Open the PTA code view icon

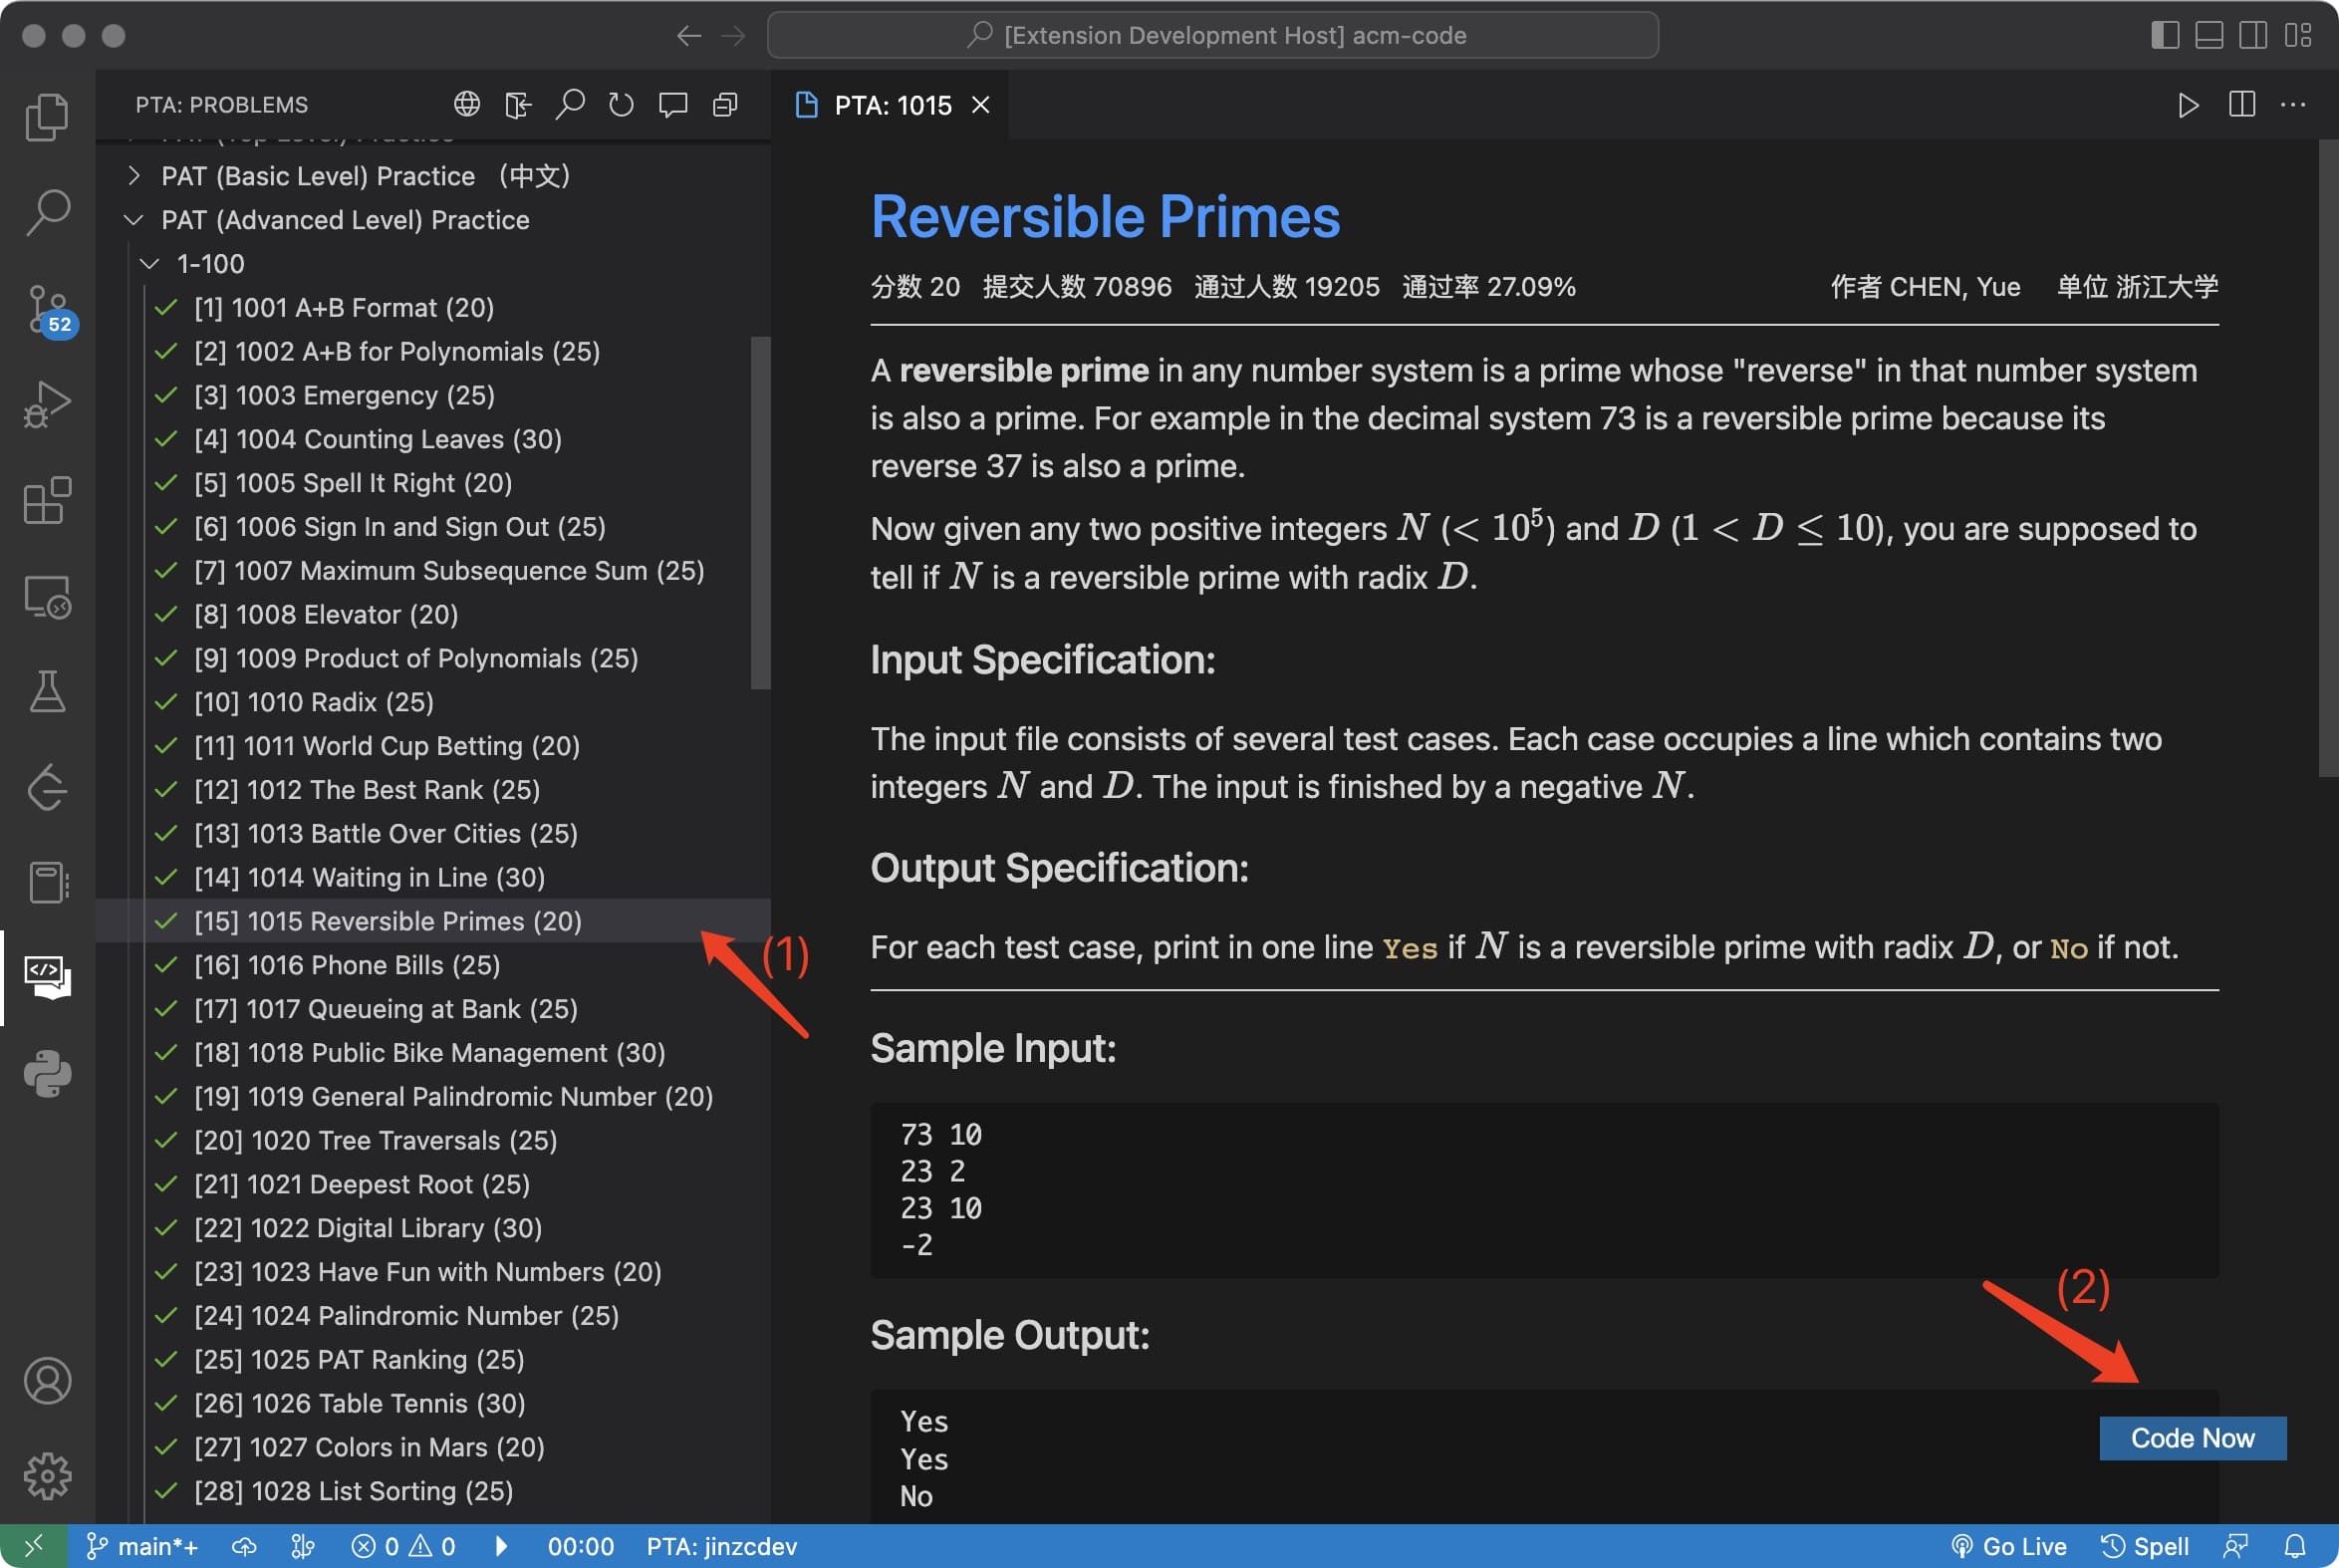coord(47,977)
